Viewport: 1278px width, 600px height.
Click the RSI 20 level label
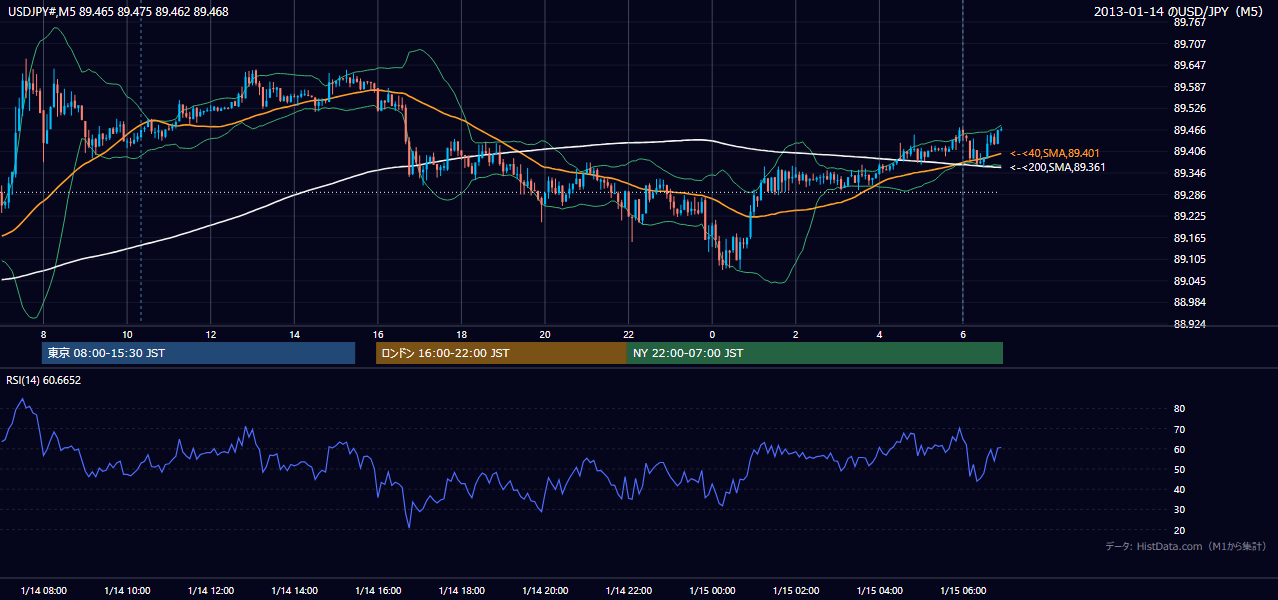coord(1179,530)
